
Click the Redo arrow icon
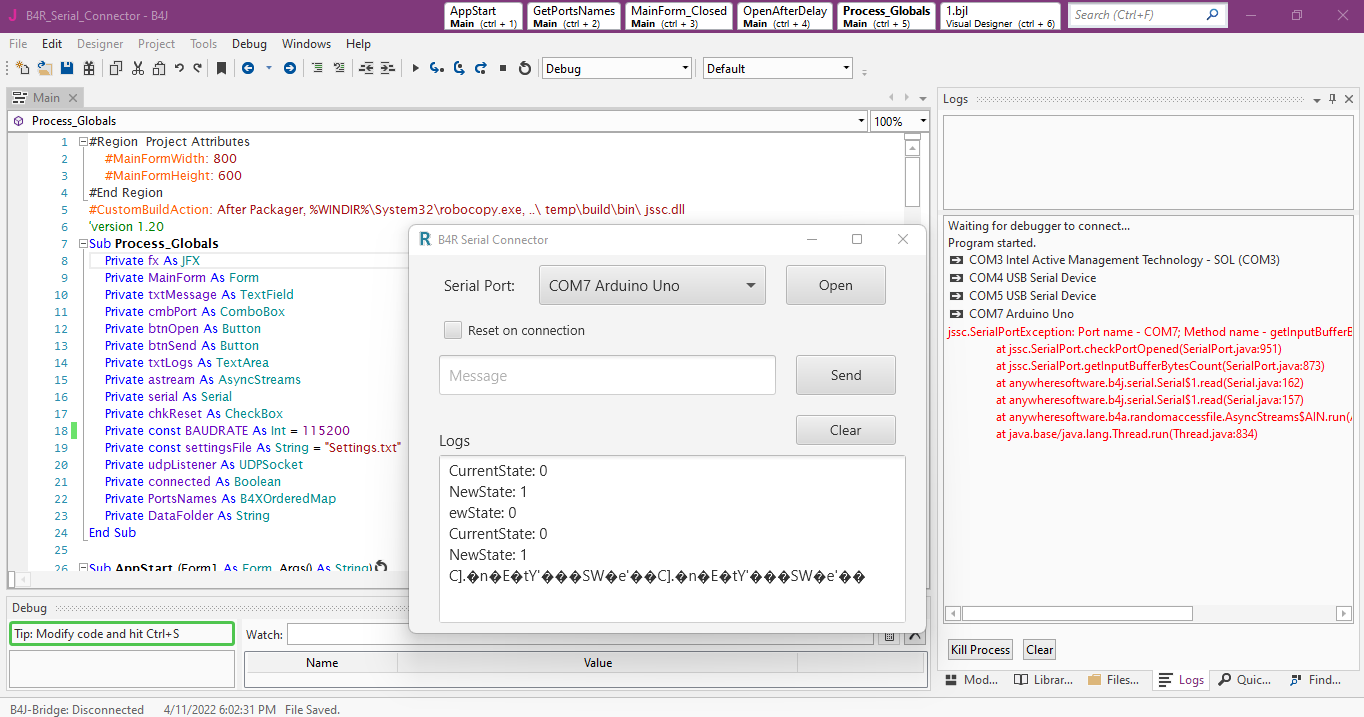tap(198, 68)
